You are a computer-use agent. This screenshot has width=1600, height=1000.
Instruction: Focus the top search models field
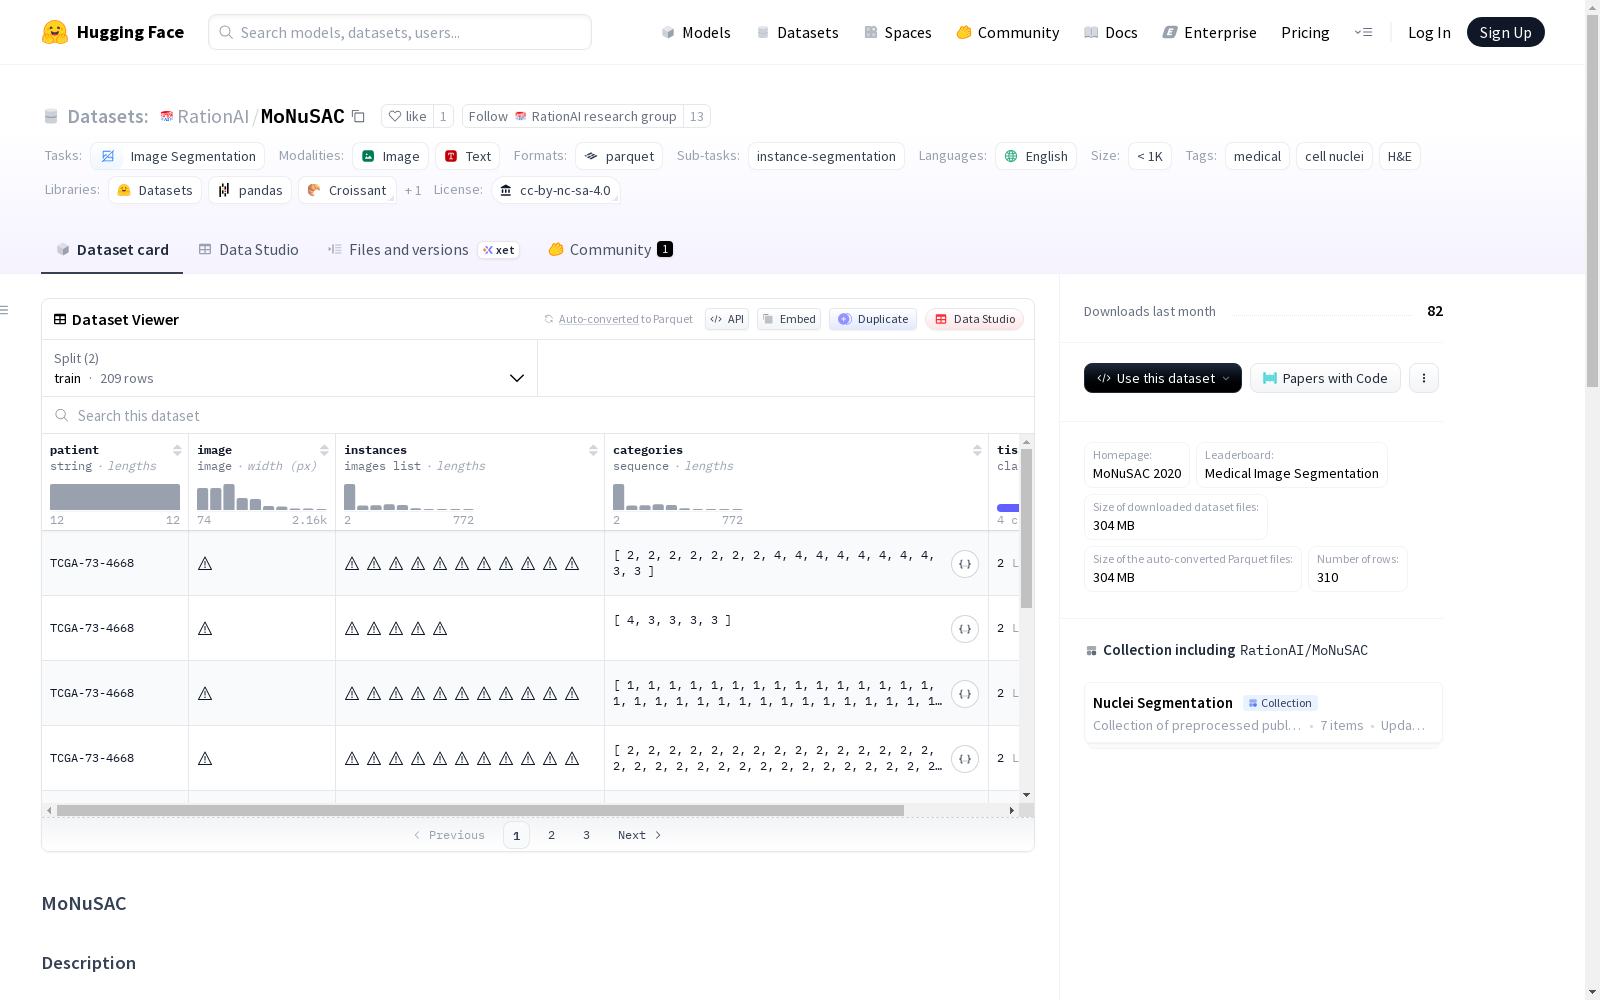click(400, 32)
